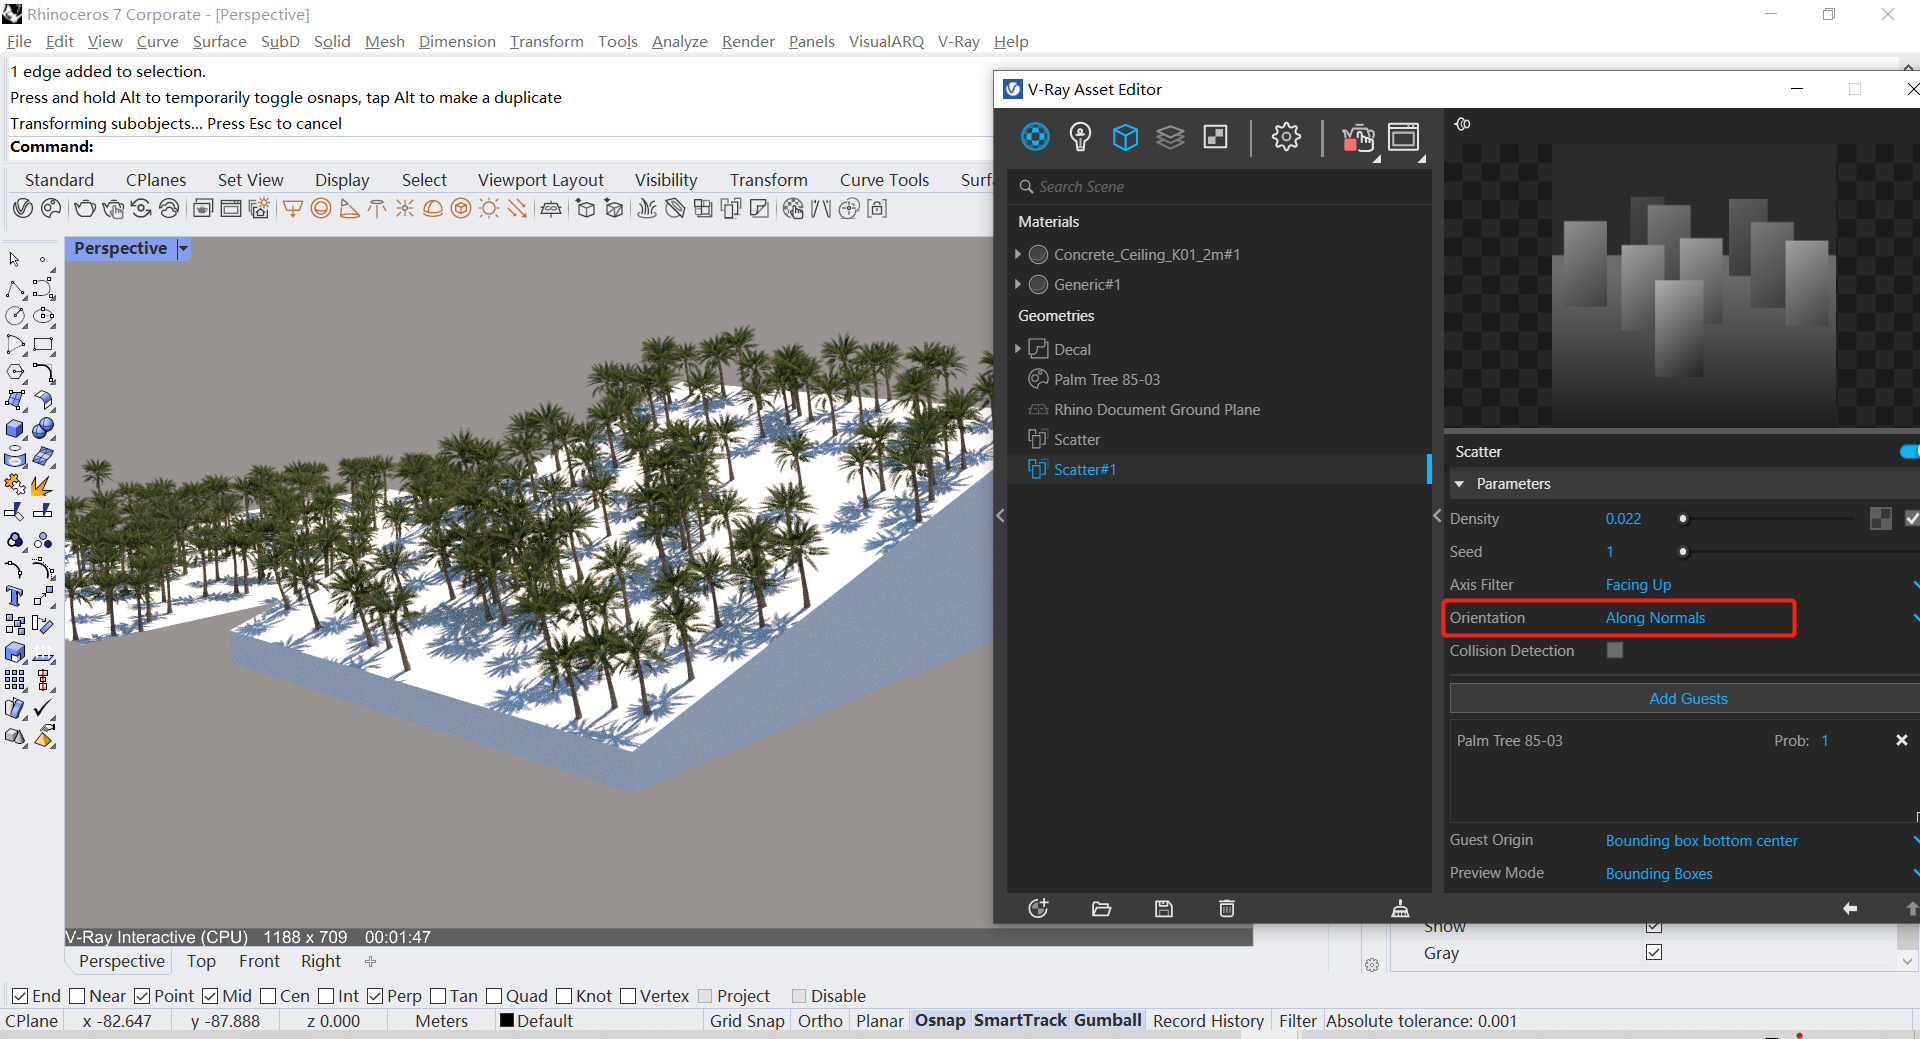Enable the Quad osnap checkbox
This screenshot has width=1920, height=1039.
(494, 996)
